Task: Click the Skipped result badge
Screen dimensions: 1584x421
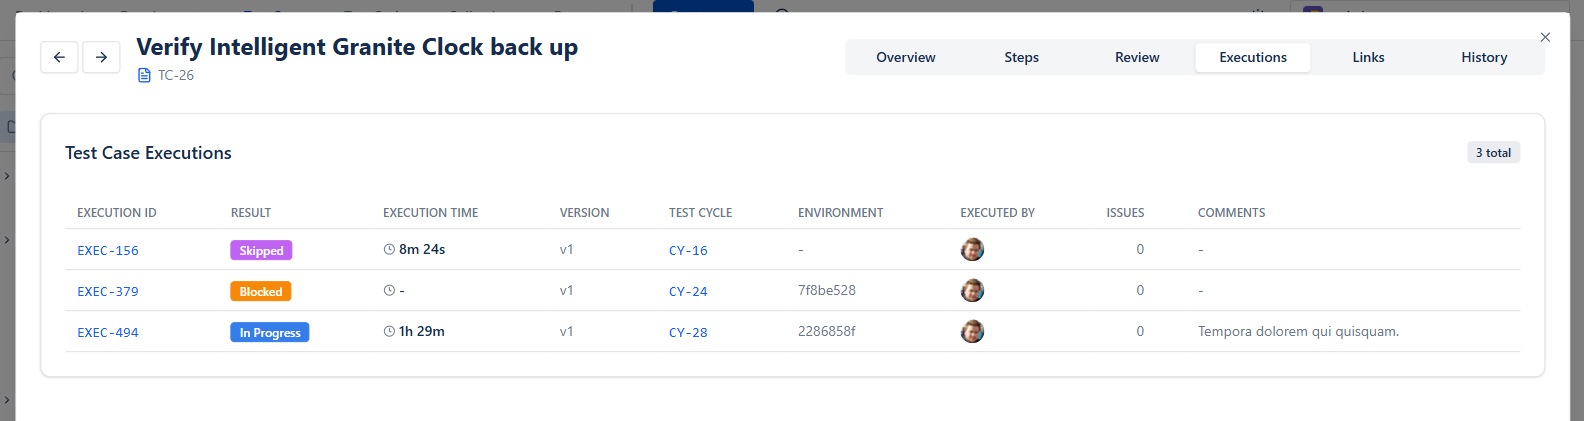Action: click(261, 251)
